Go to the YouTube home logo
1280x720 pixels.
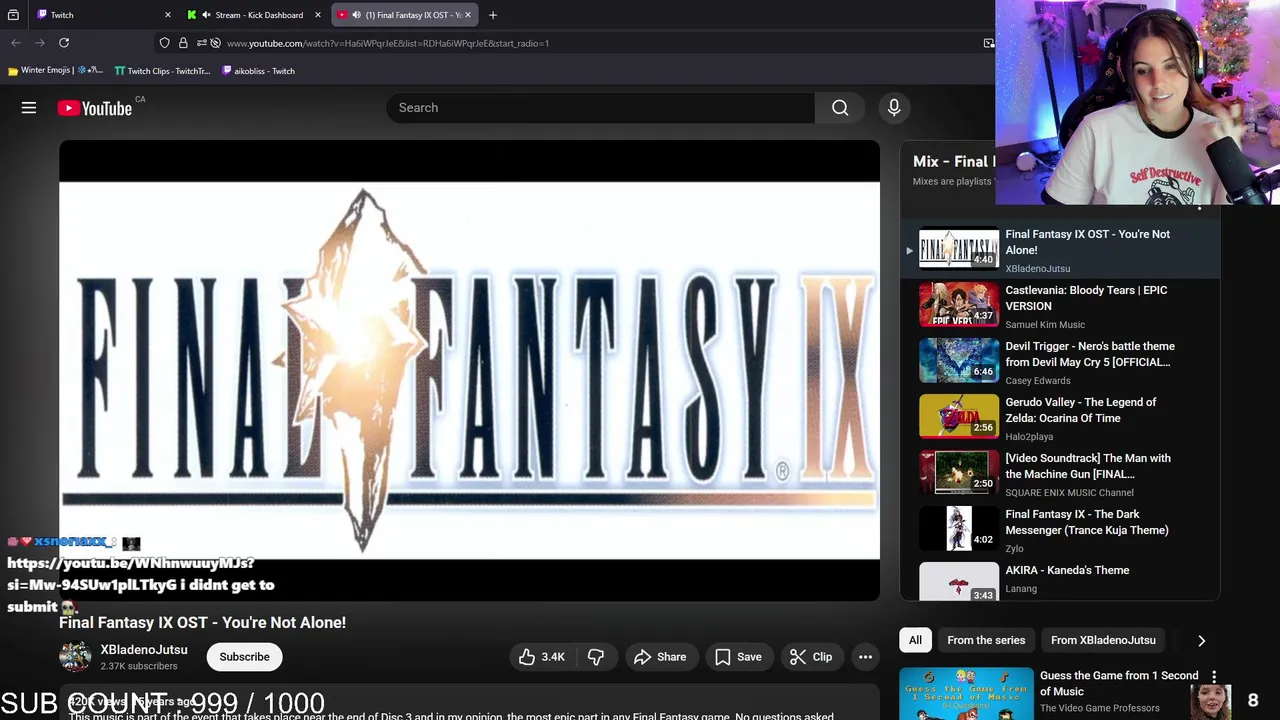point(95,108)
